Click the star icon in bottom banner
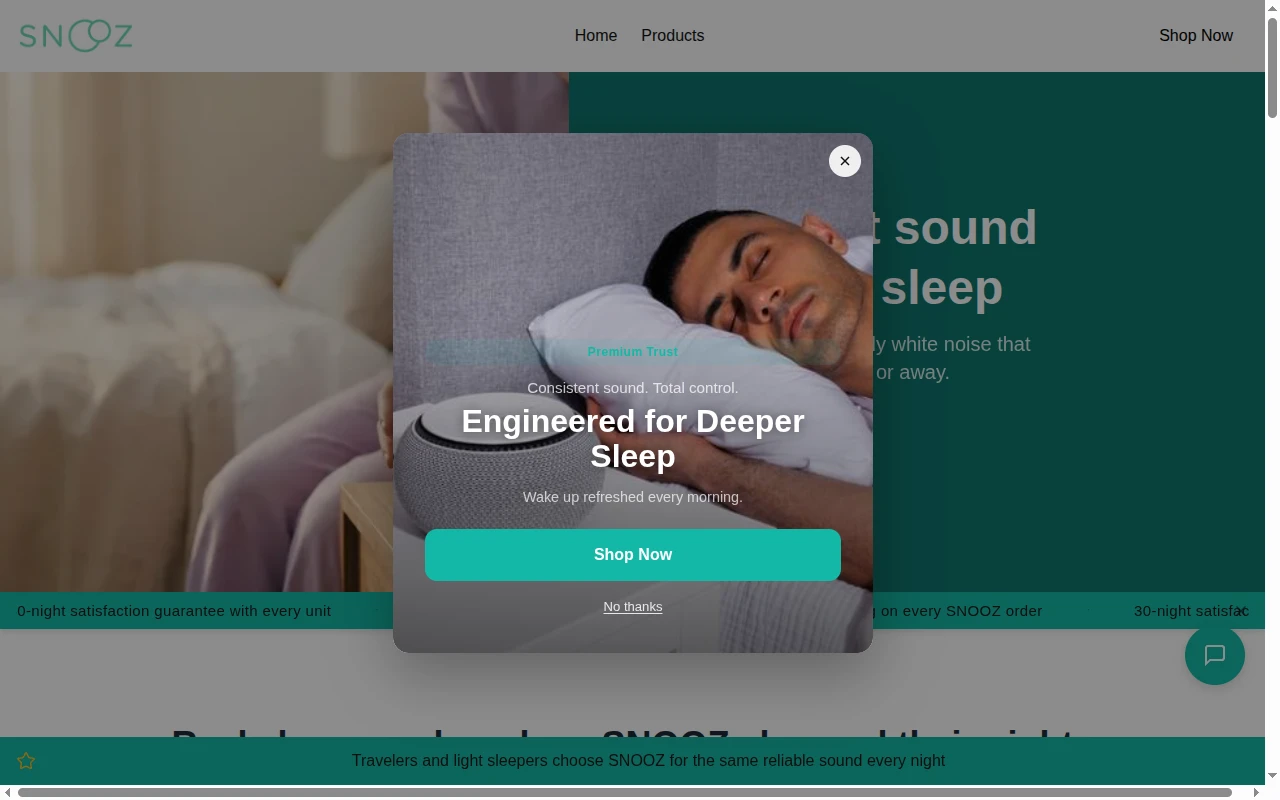The width and height of the screenshot is (1280, 800). click(x=26, y=761)
